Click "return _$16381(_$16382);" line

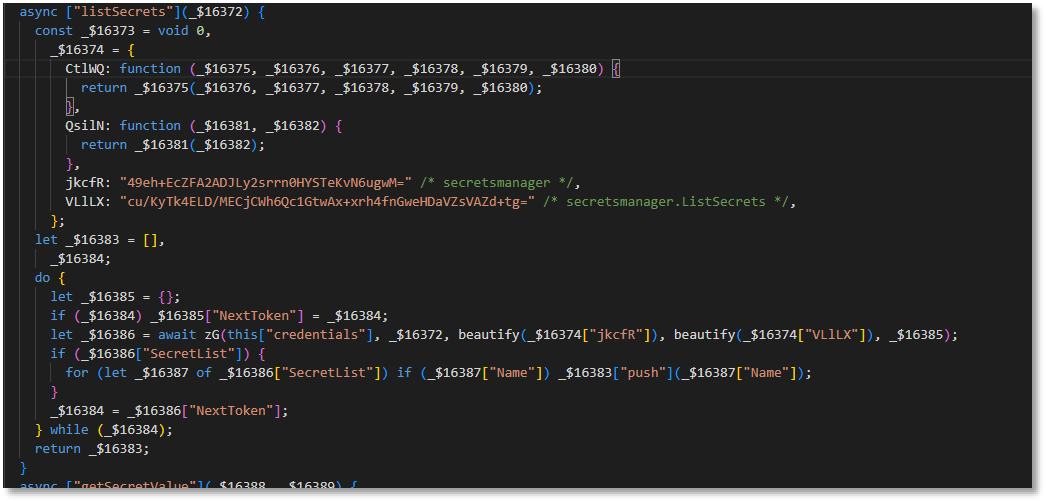[x=173, y=144]
